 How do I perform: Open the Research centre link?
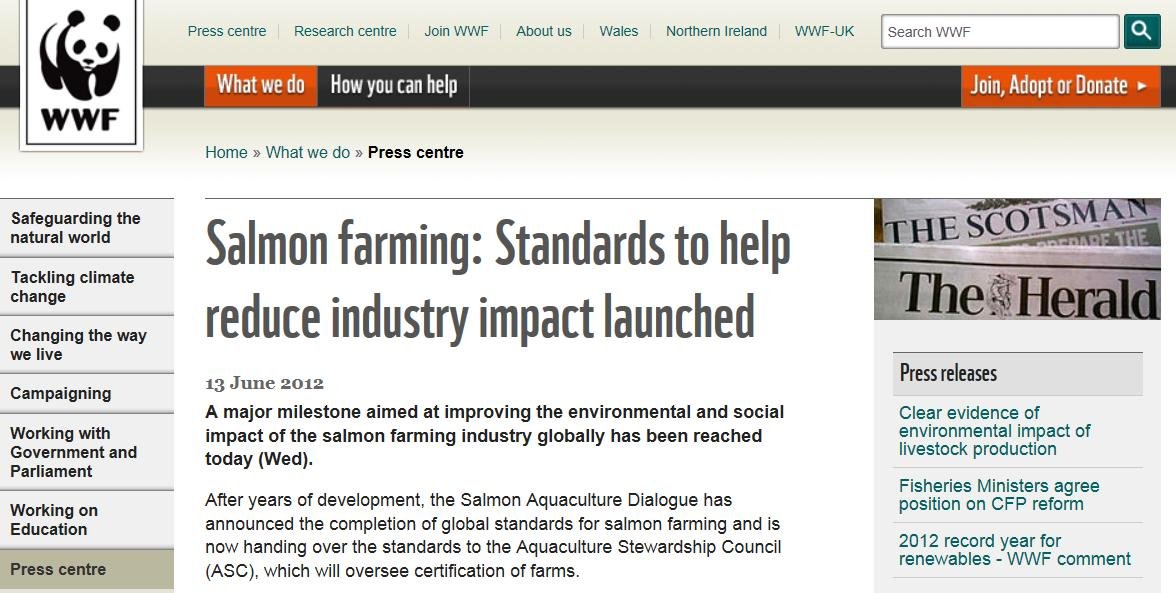click(345, 31)
